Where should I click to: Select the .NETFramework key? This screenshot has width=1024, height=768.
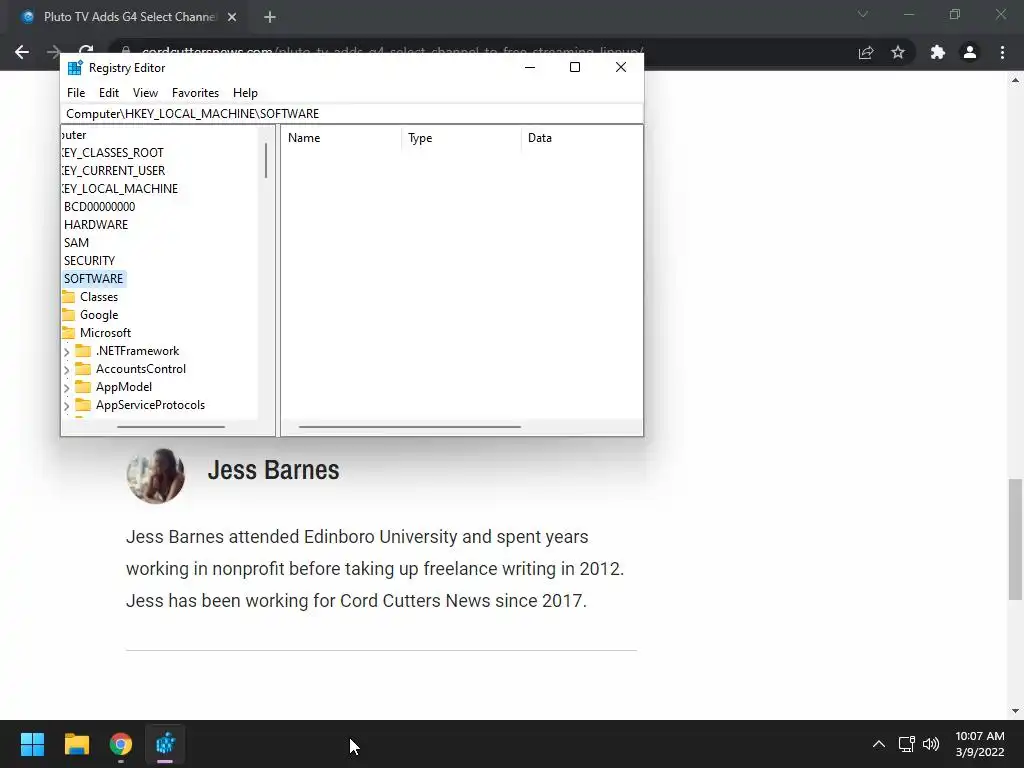point(137,351)
